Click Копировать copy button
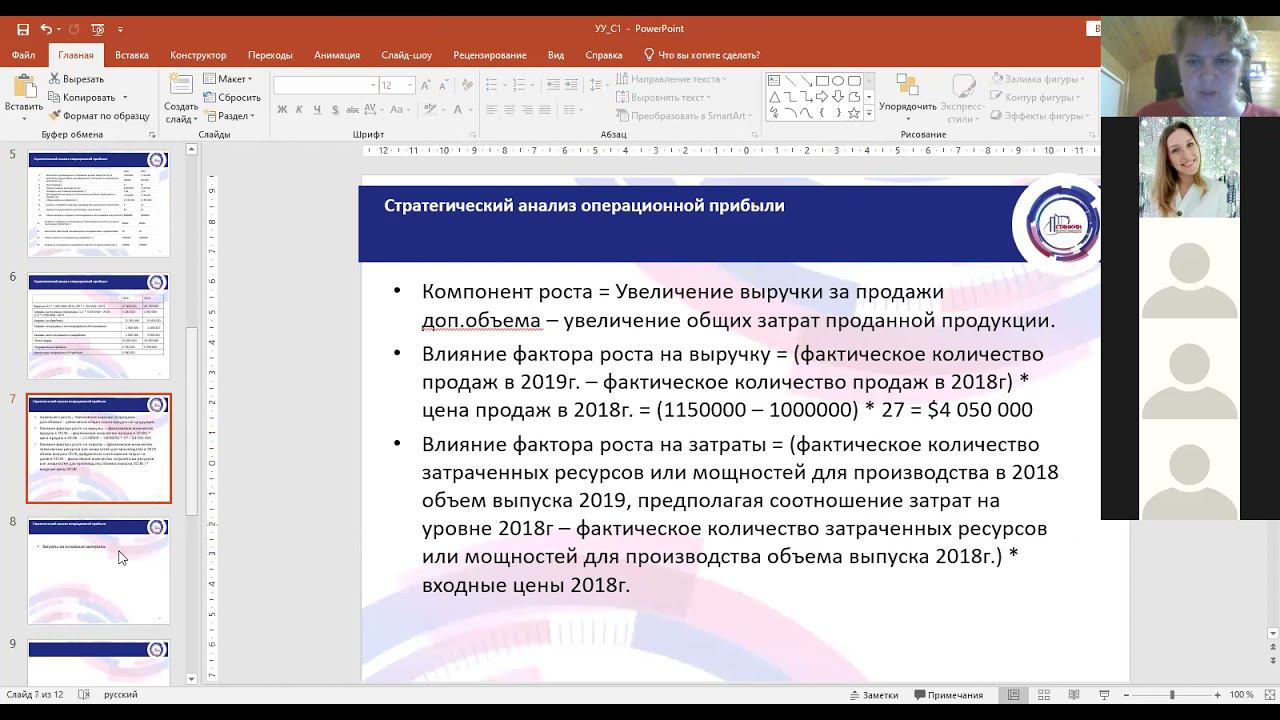 point(88,97)
